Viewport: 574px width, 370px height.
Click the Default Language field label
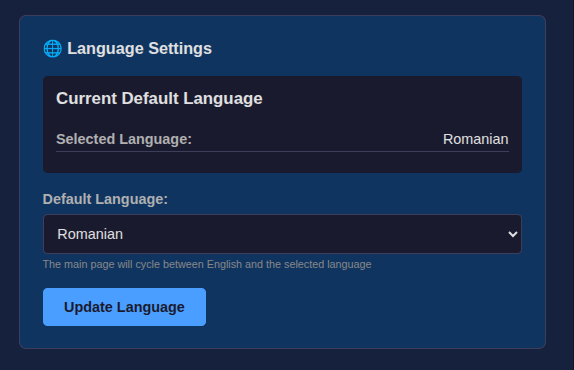click(x=105, y=199)
